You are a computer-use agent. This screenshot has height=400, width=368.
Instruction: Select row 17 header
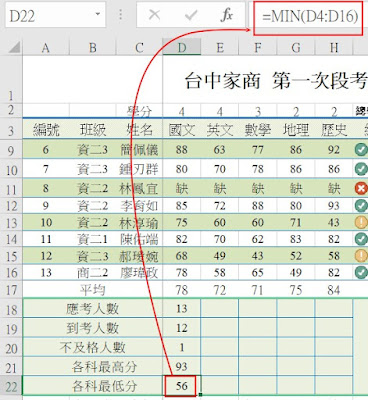11,289
